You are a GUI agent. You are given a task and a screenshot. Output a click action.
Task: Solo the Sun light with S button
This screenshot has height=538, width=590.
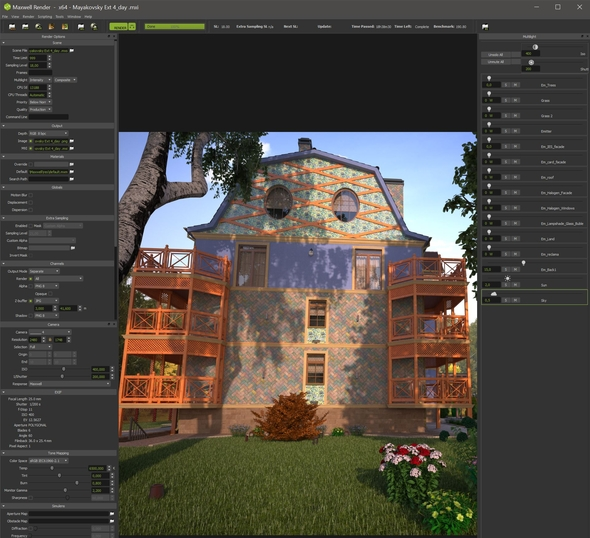tap(506, 285)
